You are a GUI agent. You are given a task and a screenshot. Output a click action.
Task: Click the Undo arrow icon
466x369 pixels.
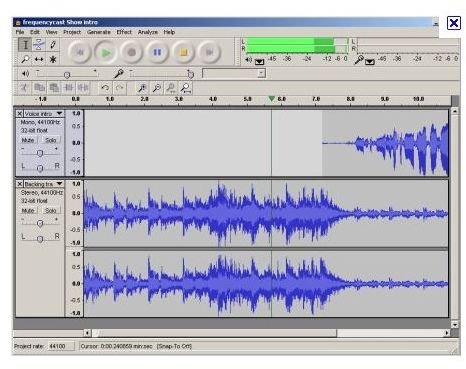[105, 88]
